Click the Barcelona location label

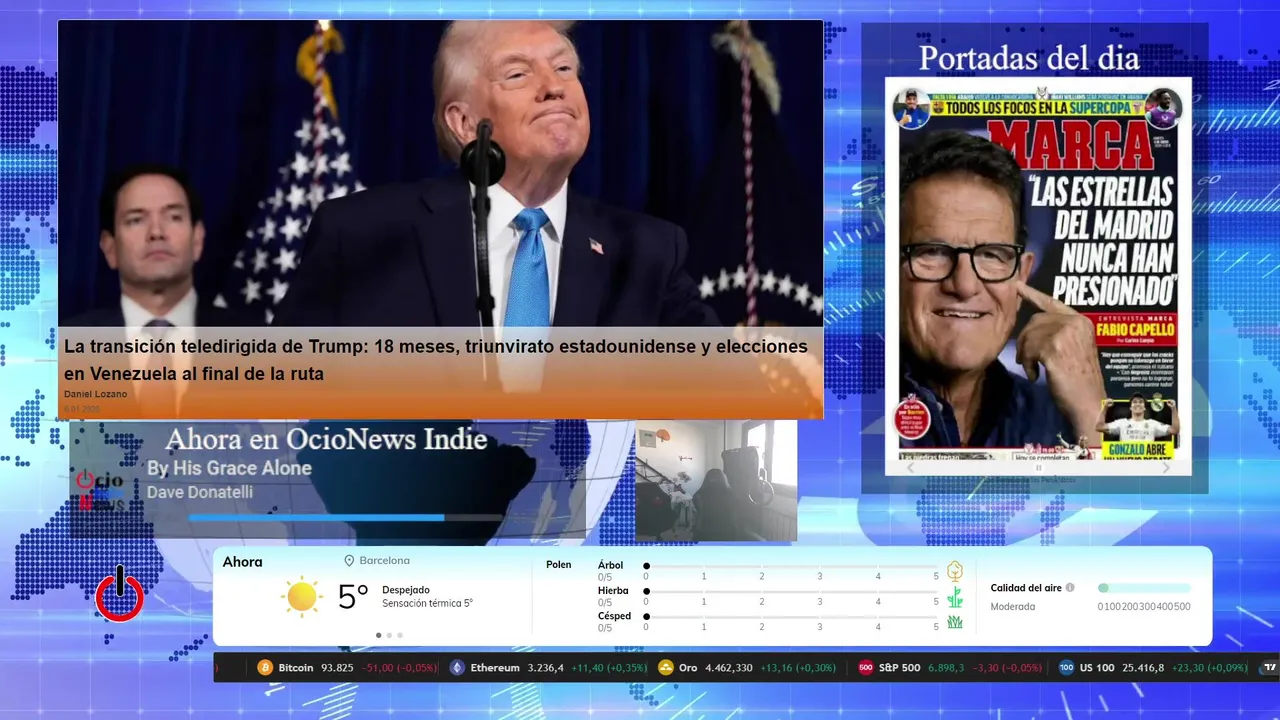[x=384, y=561]
